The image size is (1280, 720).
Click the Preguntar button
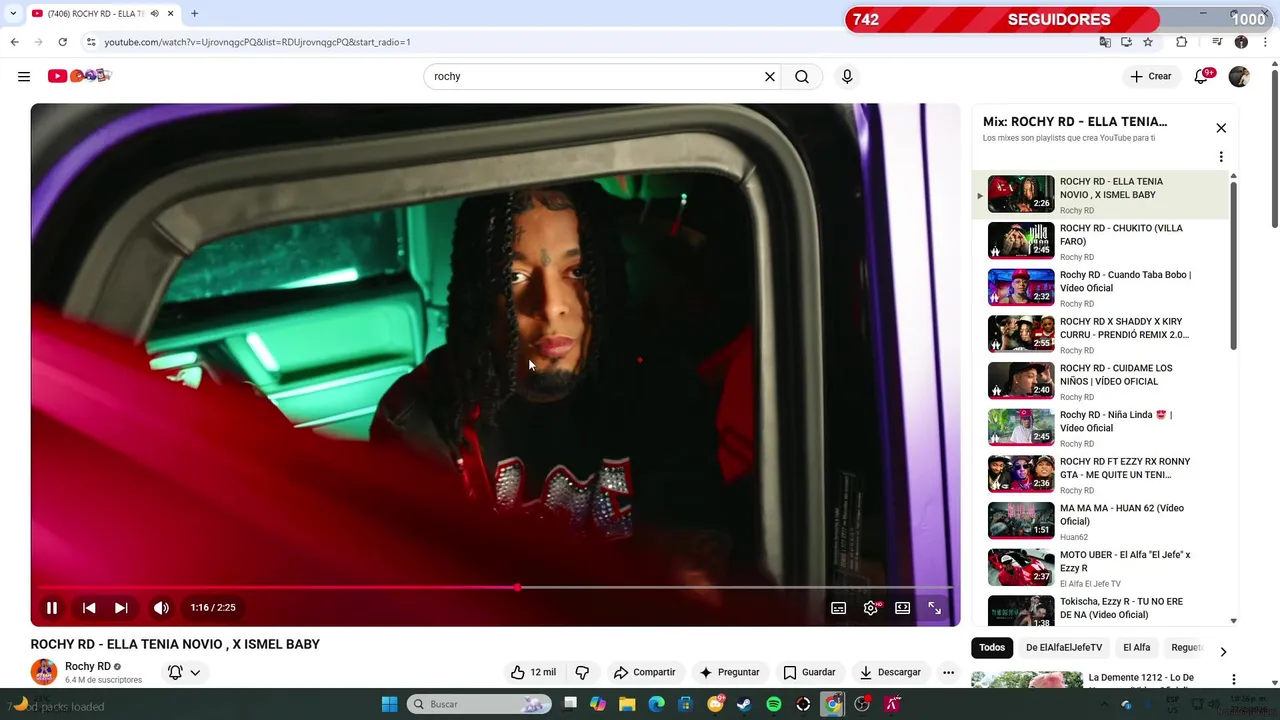click(730, 672)
